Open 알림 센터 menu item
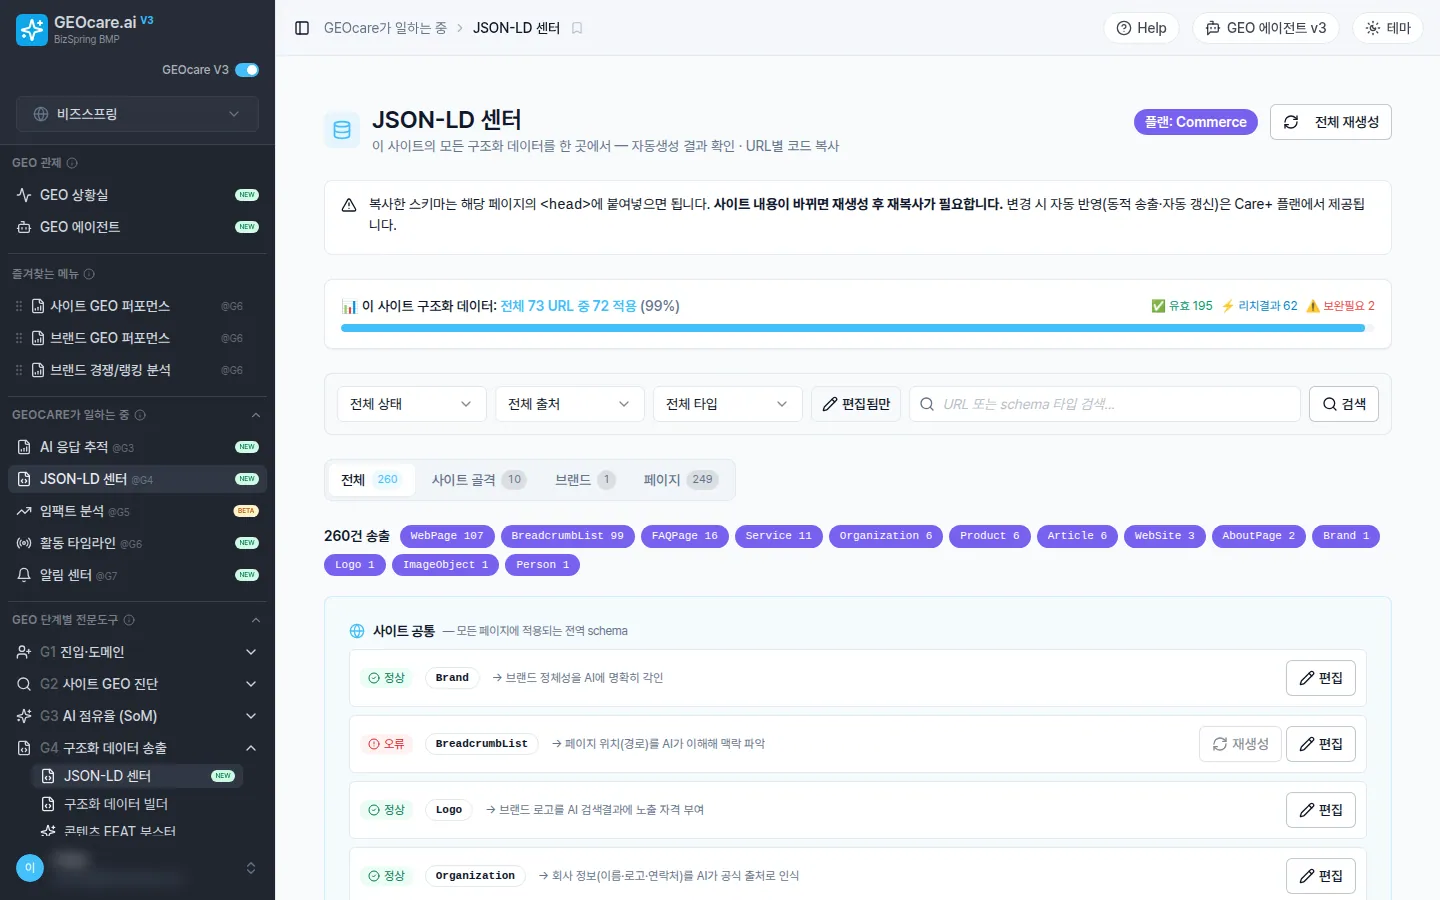The image size is (1440, 900). 137,575
